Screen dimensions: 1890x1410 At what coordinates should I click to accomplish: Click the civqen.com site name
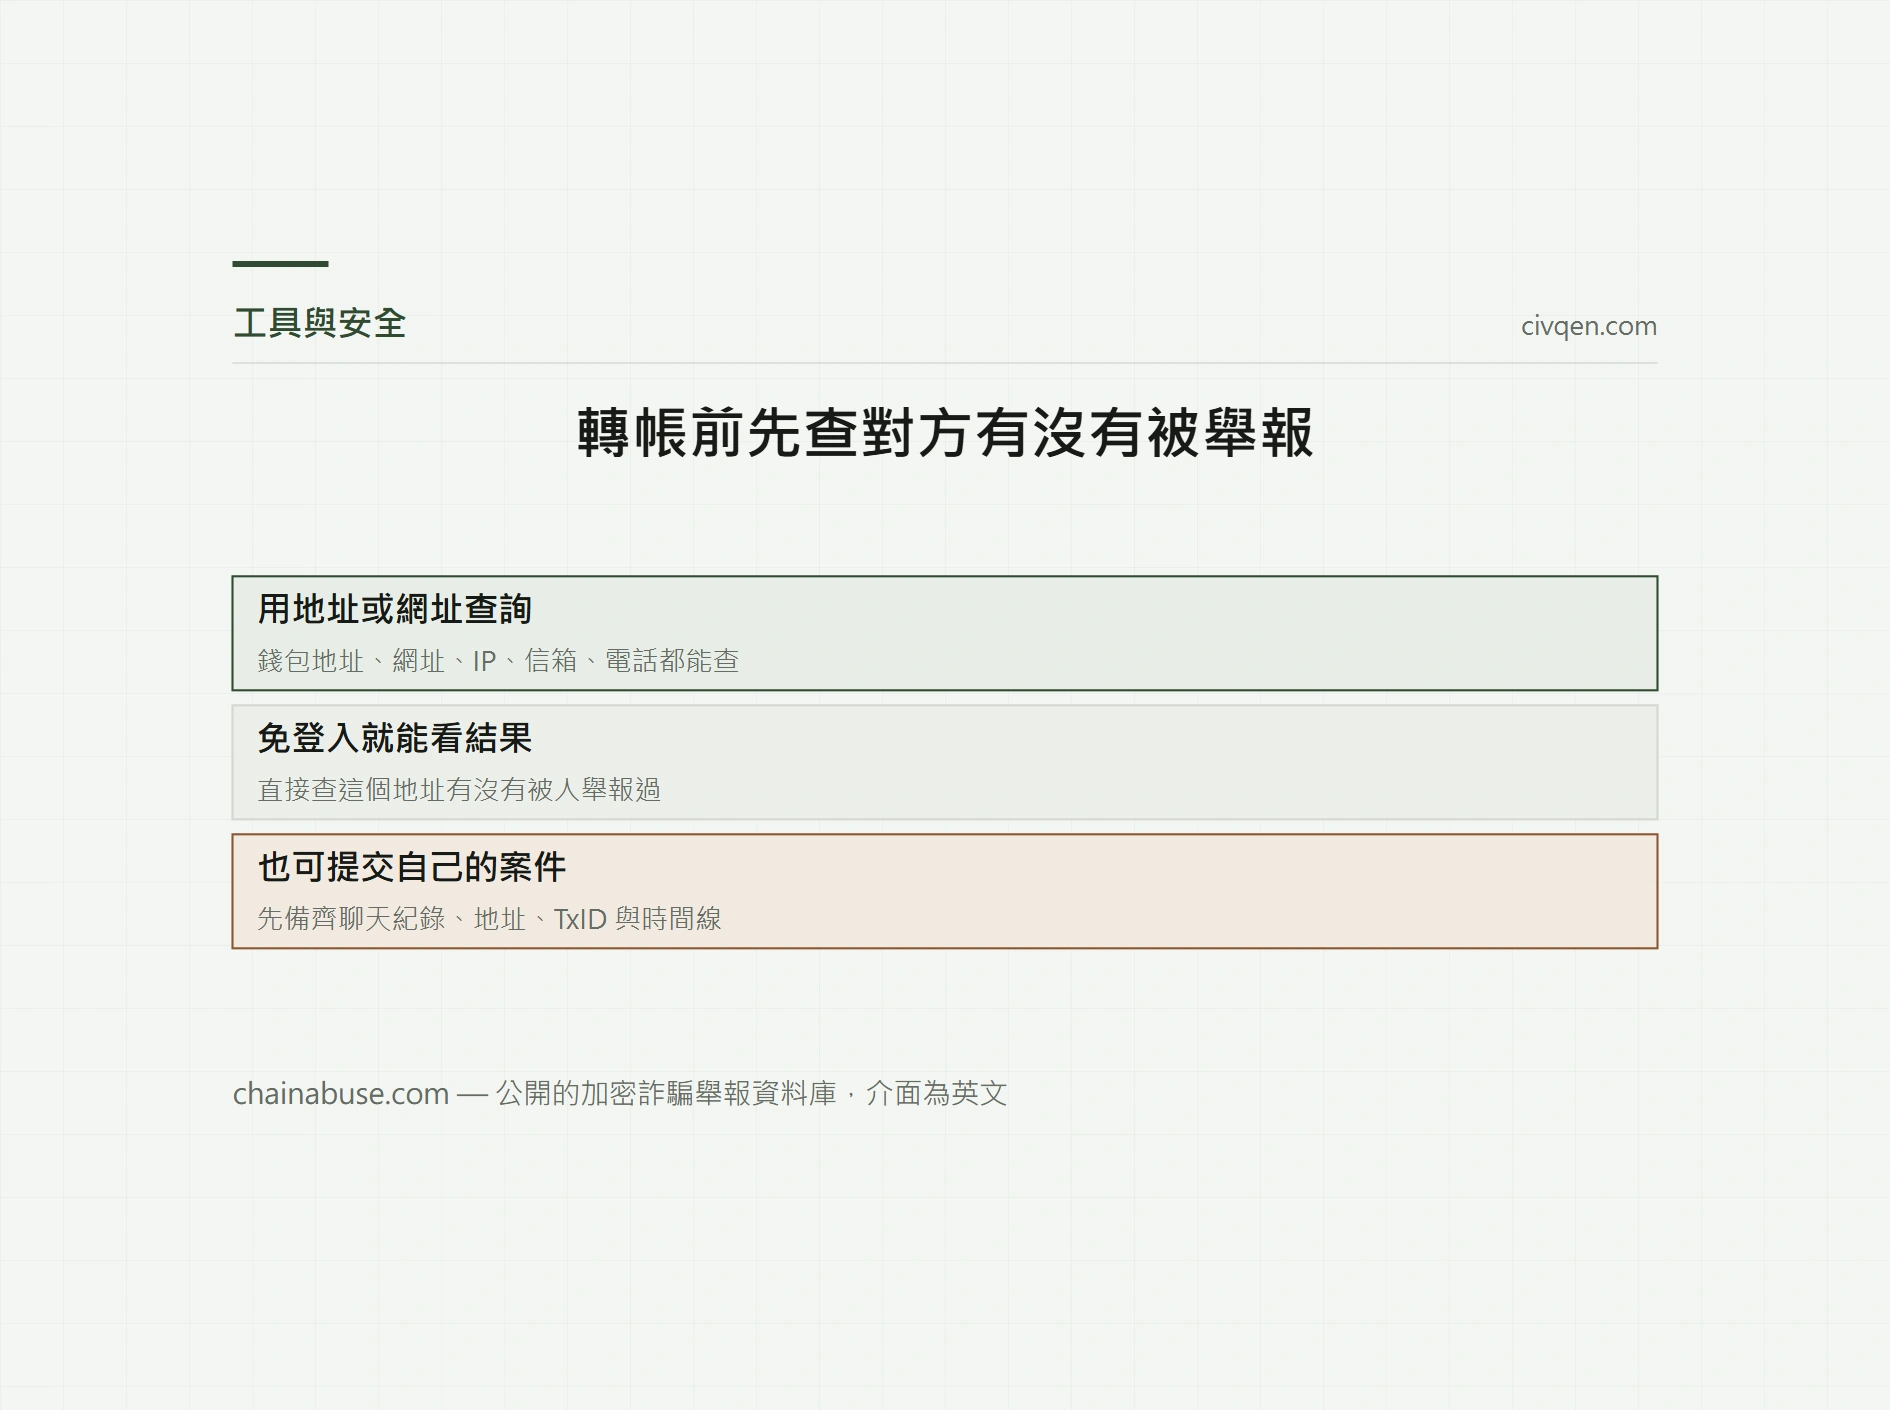click(1588, 326)
